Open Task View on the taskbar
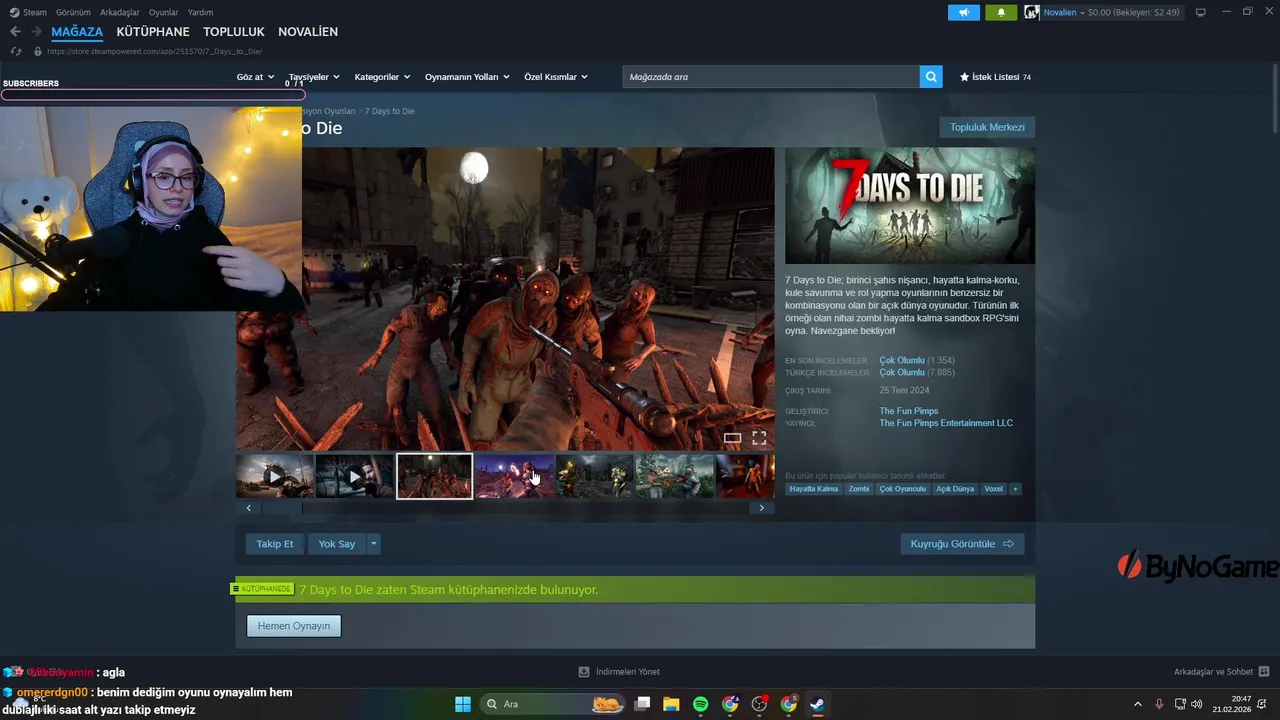The image size is (1280, 720). coord(643,704)
